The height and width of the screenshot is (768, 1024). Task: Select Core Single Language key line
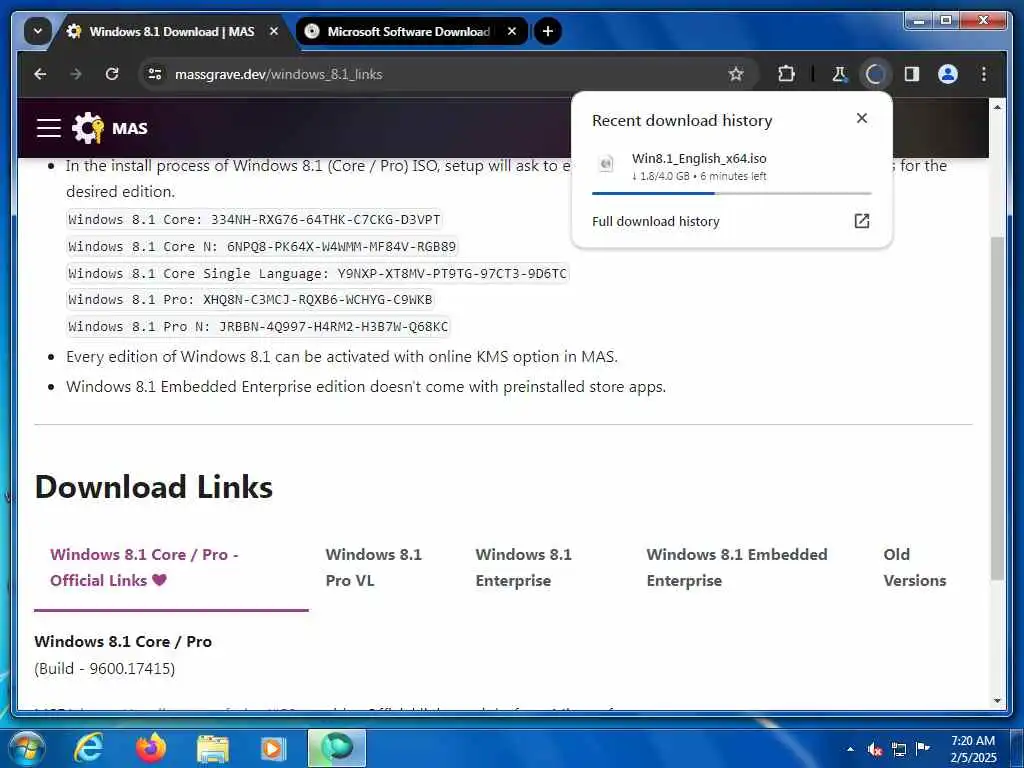click(x=317, y=273)
